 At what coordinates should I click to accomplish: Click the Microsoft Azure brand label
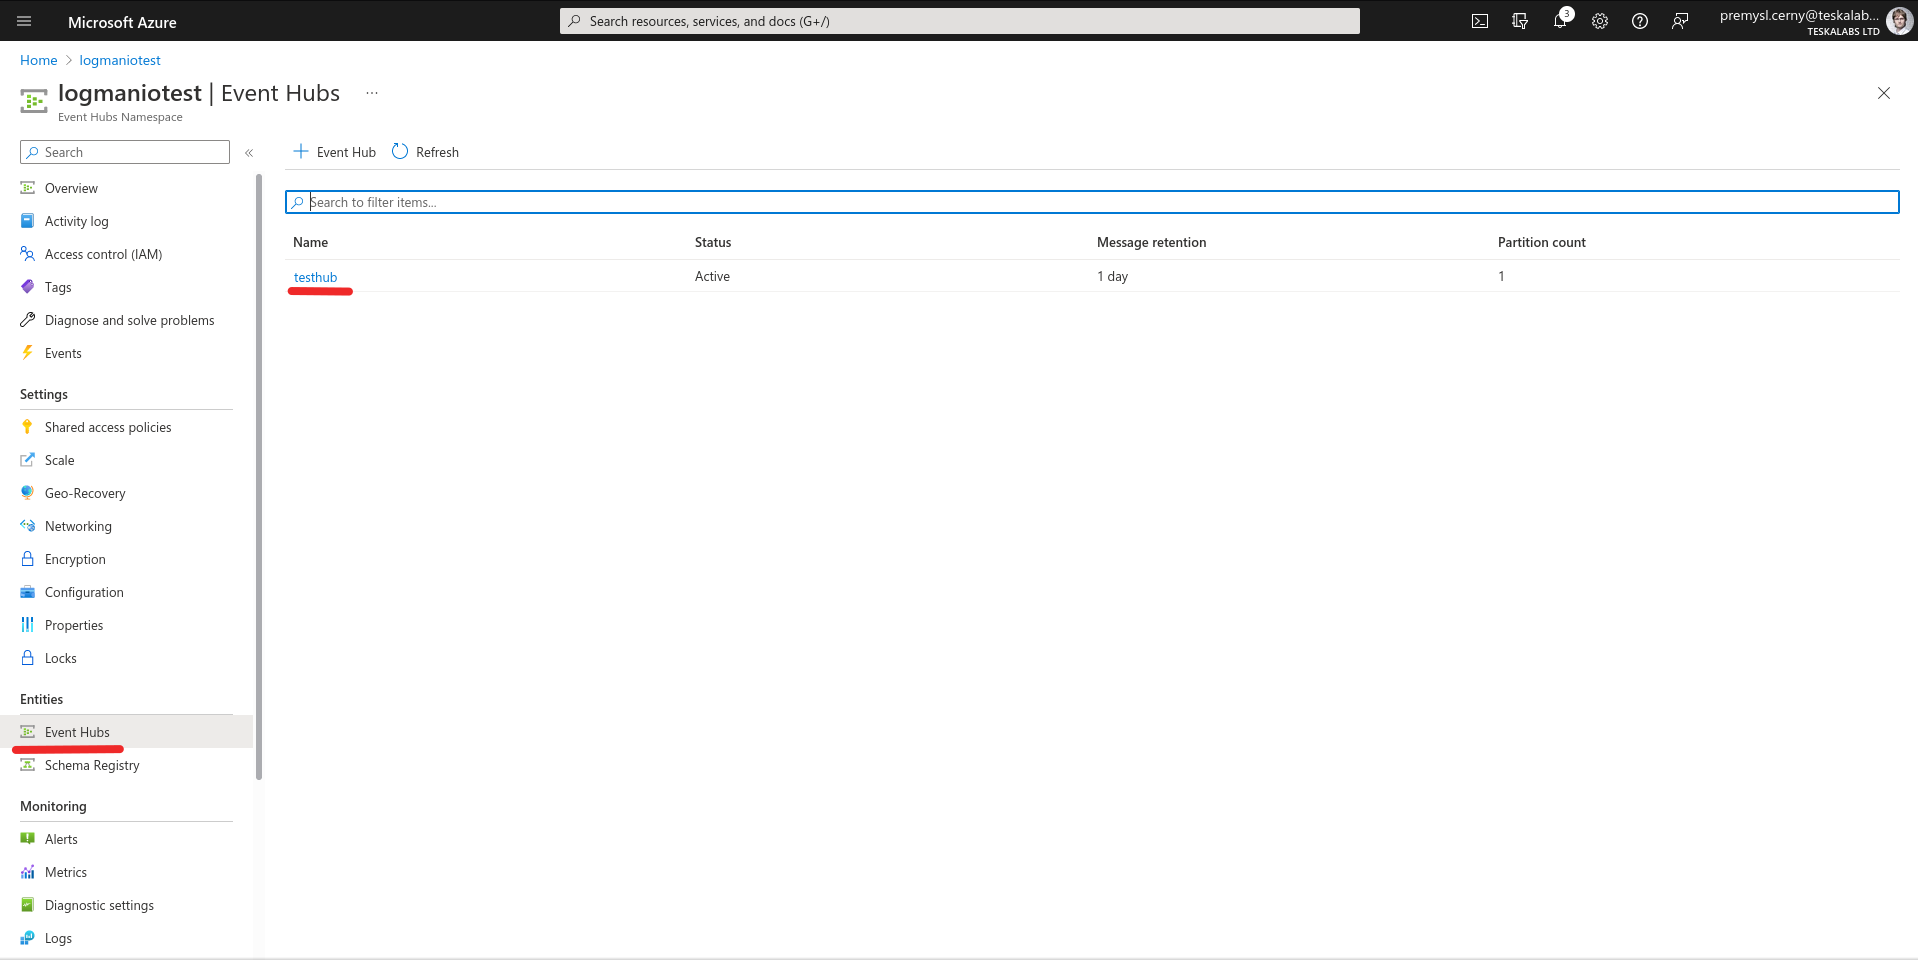[x=122, y=22]
